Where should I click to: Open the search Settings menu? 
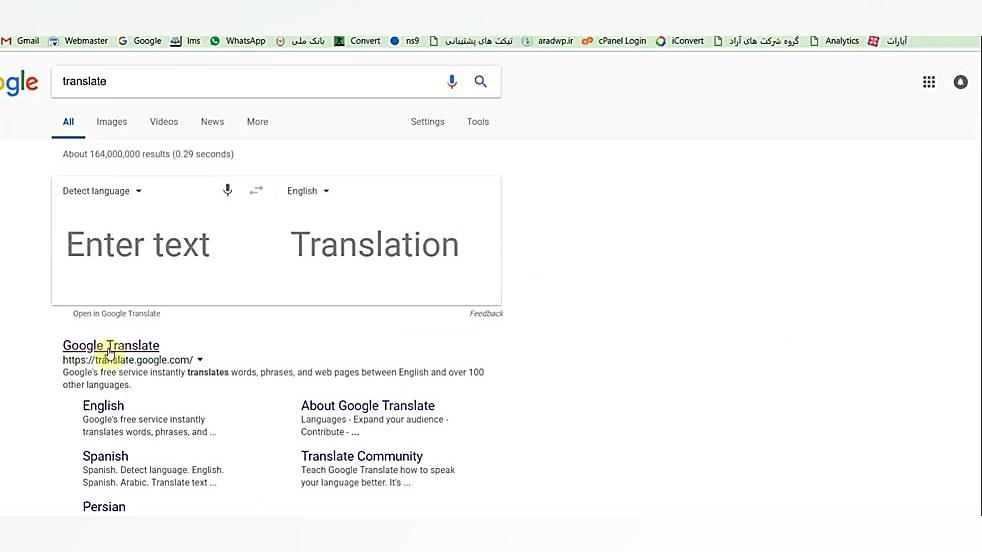tap(428, 122)
